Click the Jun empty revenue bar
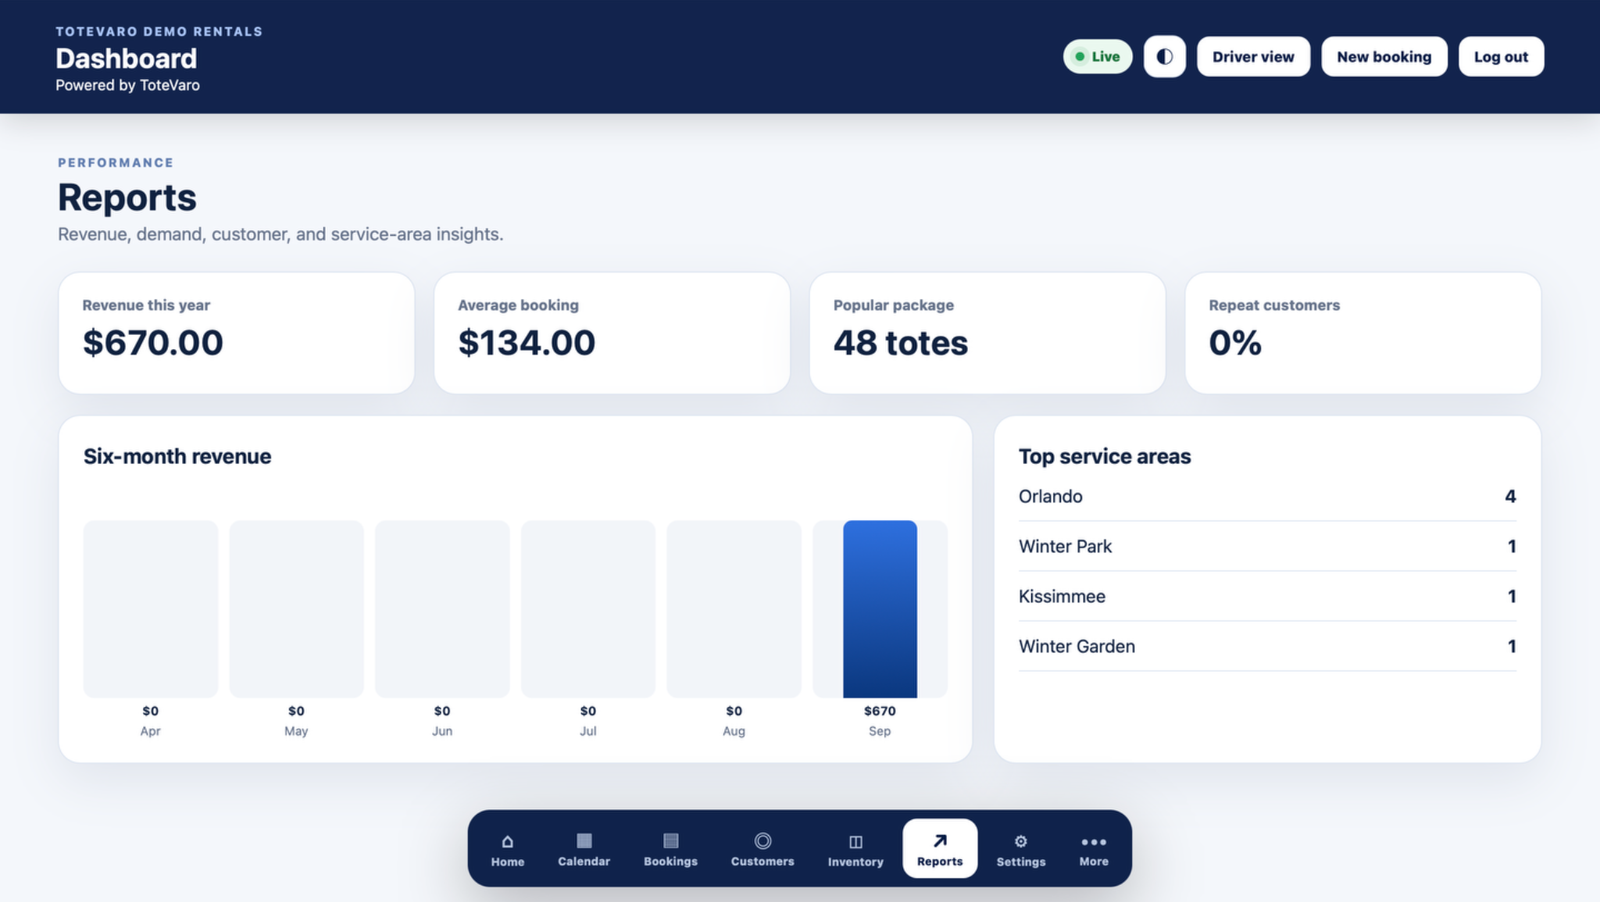 click(442, 609)
